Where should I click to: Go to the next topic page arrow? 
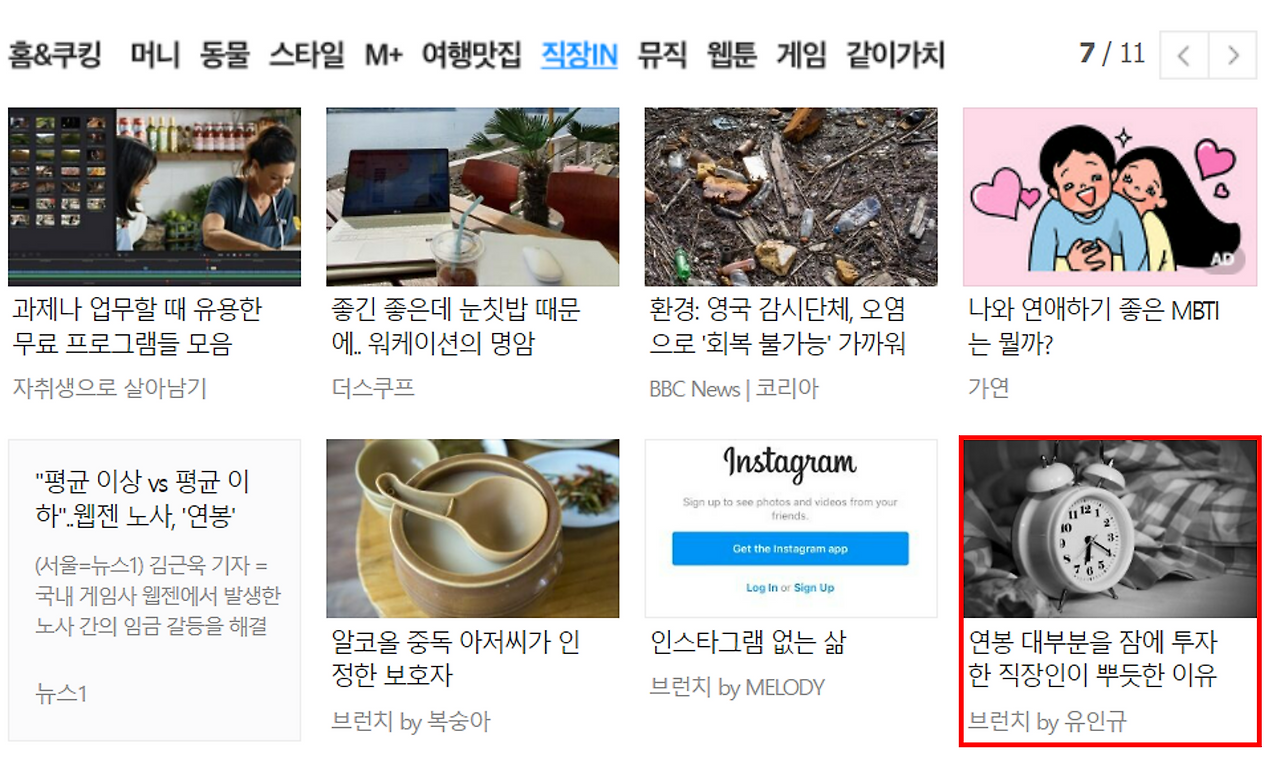tap(1232, 55)
